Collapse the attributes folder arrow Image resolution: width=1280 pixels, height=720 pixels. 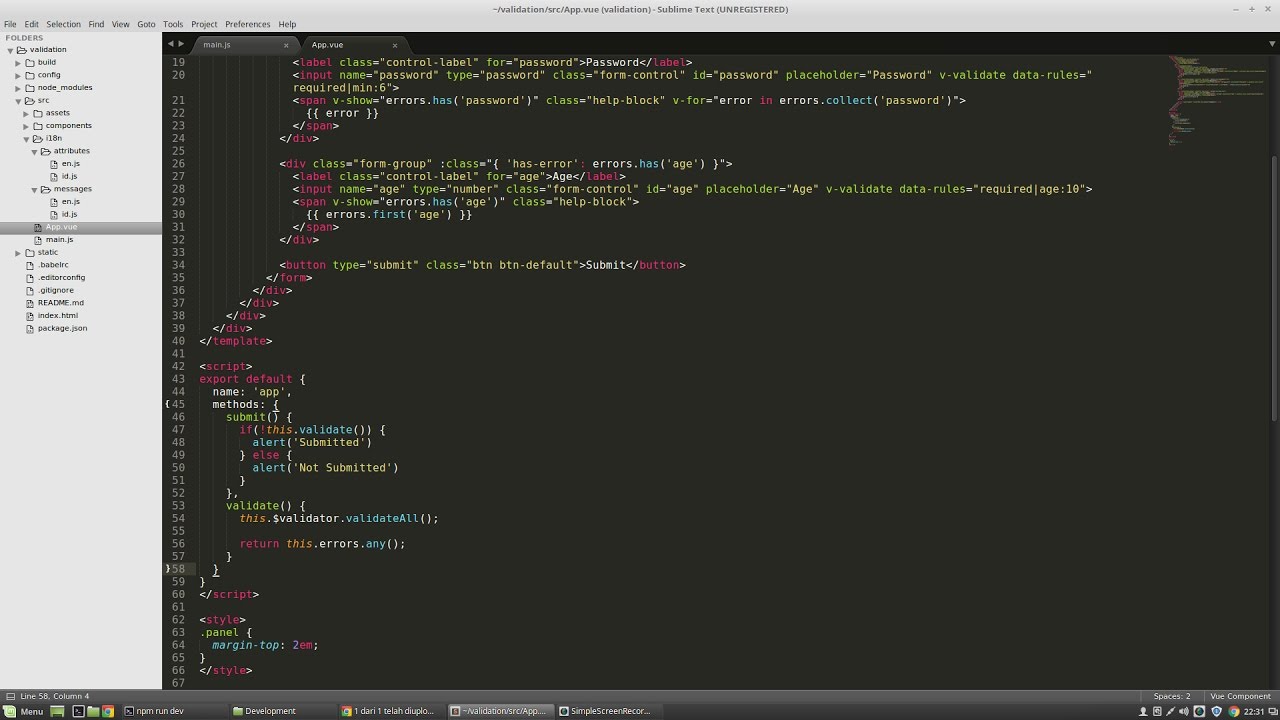(34, 151)
